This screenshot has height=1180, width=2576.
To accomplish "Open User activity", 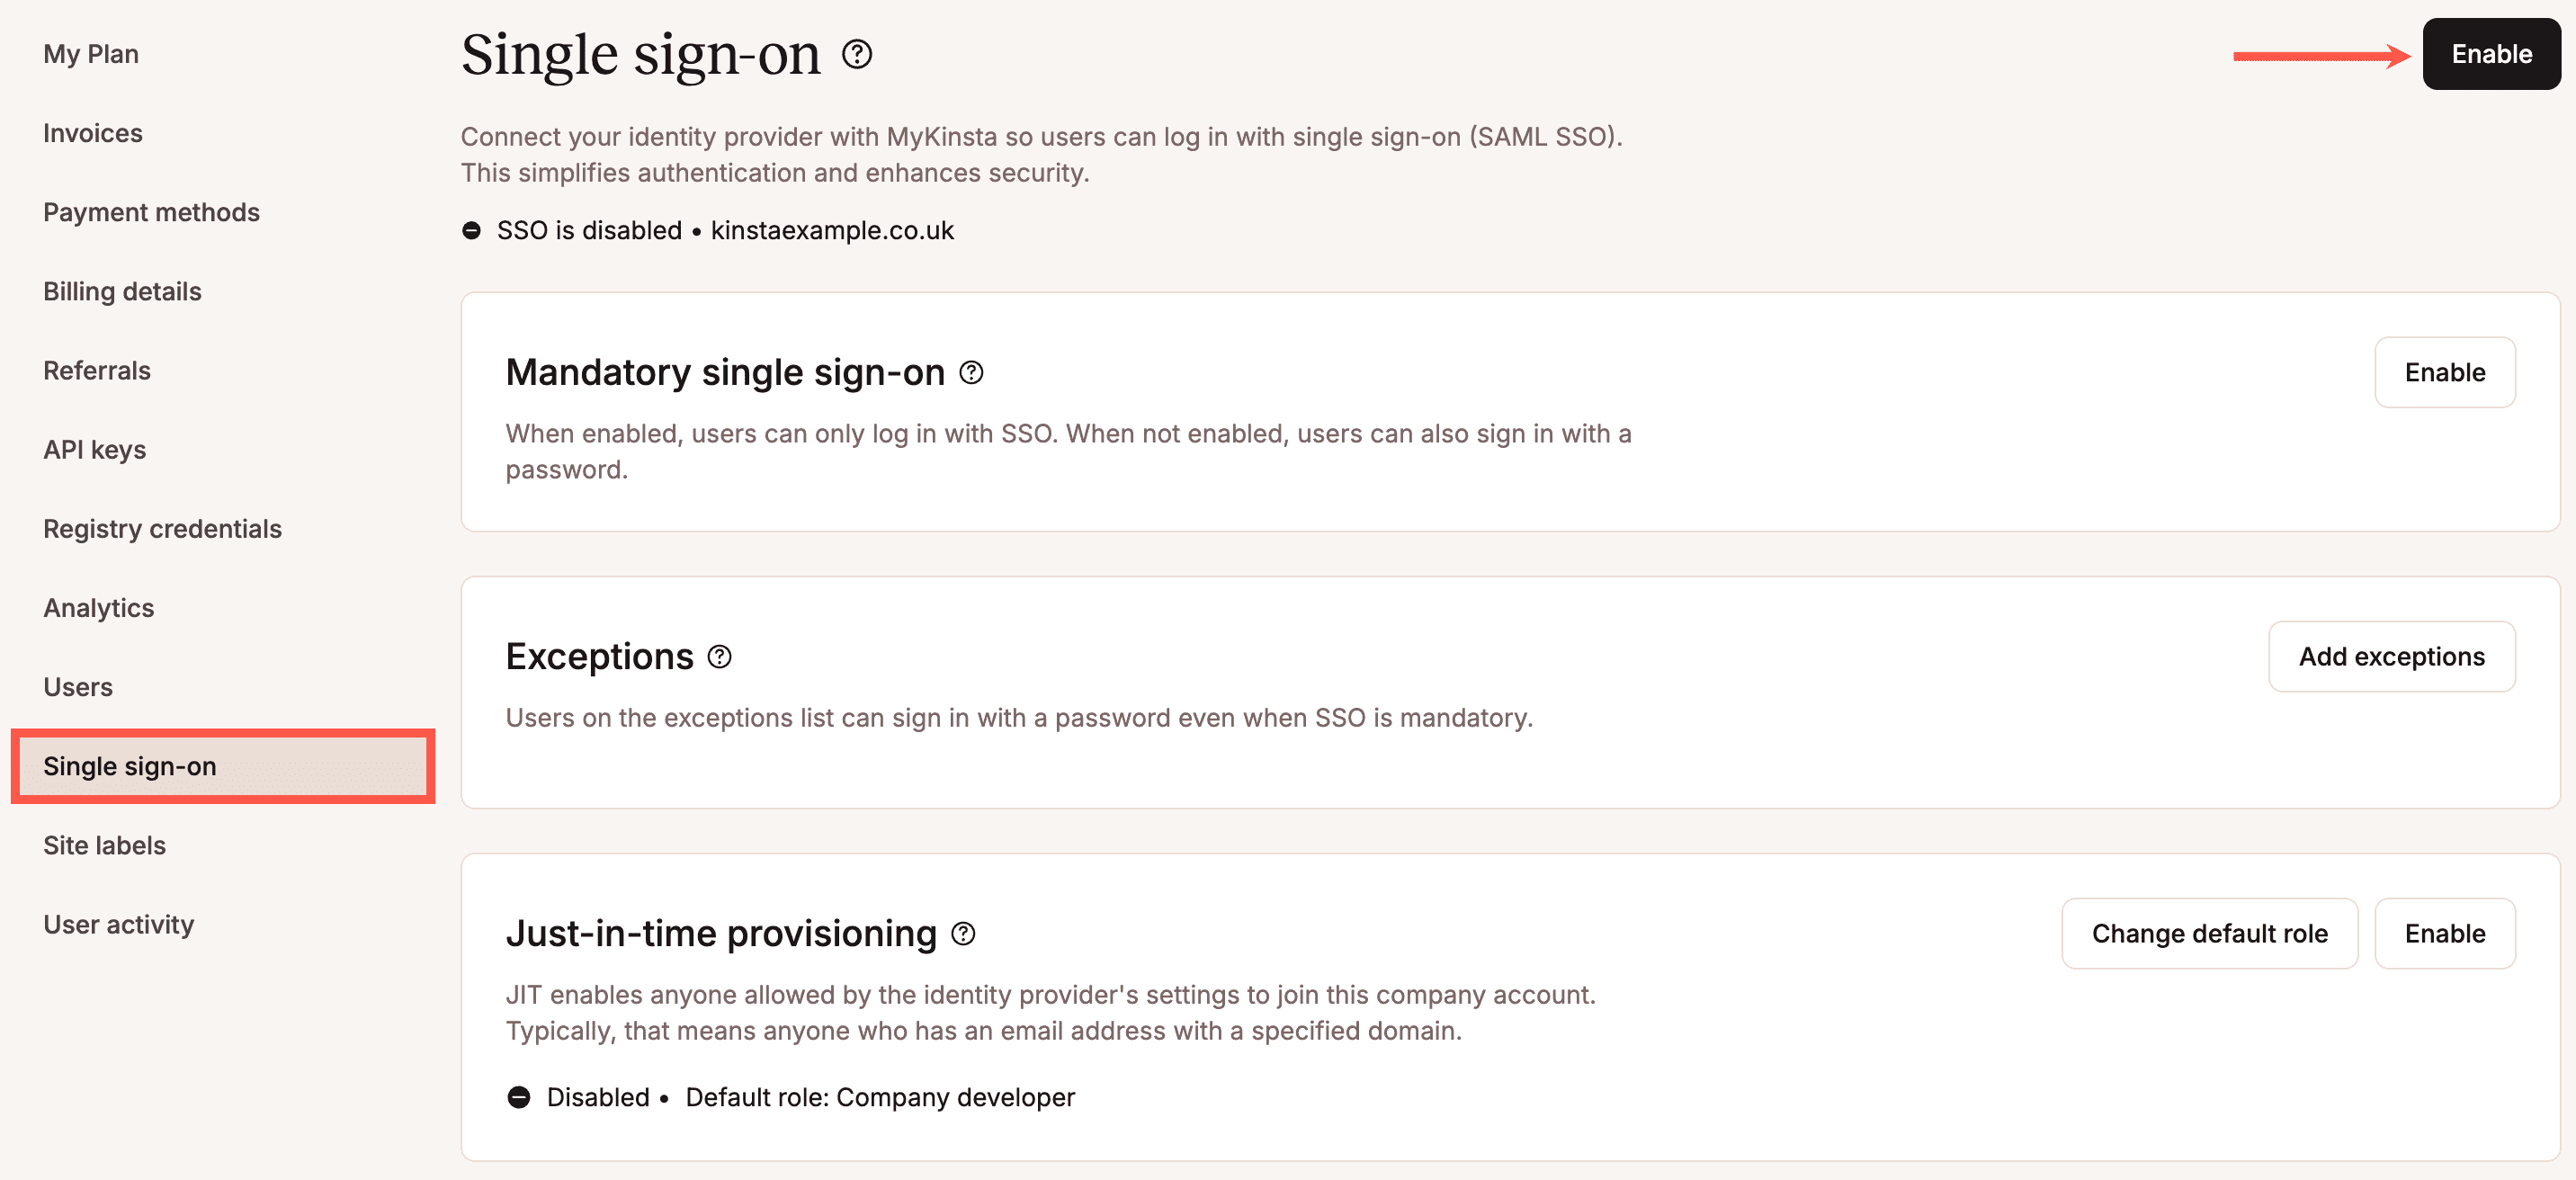I will (x=118, y=924).
